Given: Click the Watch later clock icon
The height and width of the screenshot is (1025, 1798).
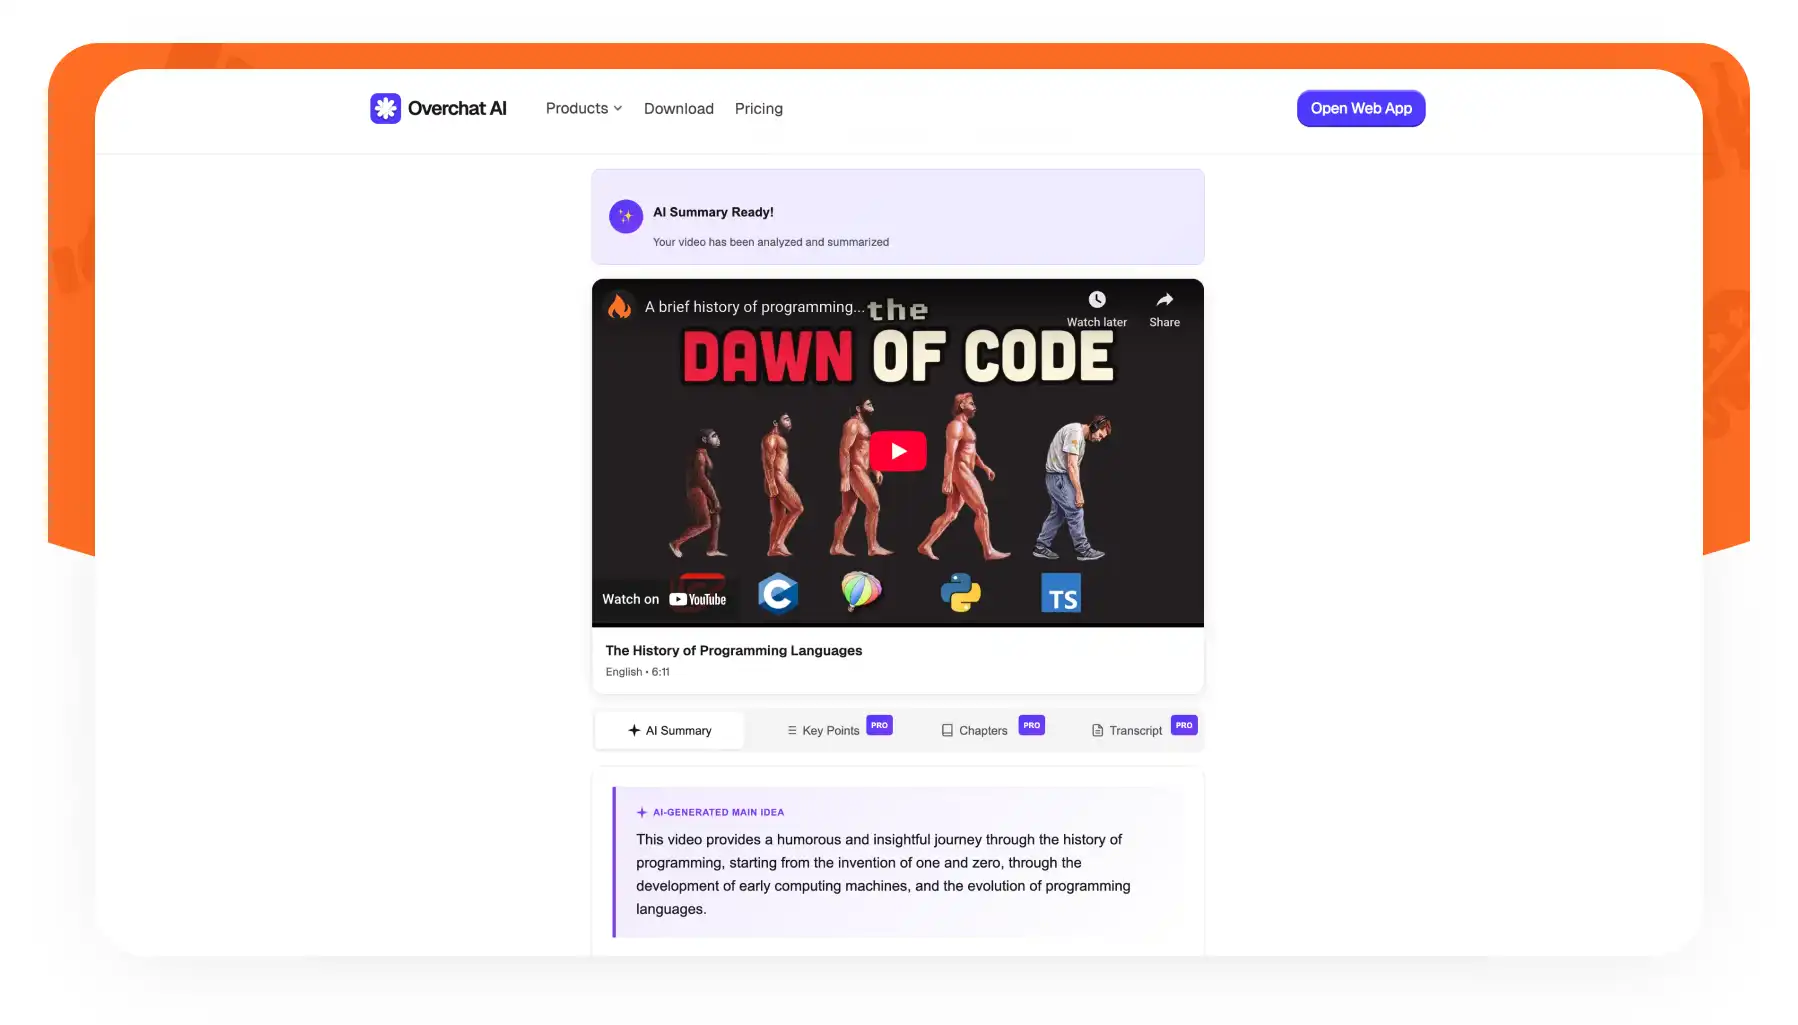Looking at the screenshot, I should pyautogui.click(x=1097, y=299).
